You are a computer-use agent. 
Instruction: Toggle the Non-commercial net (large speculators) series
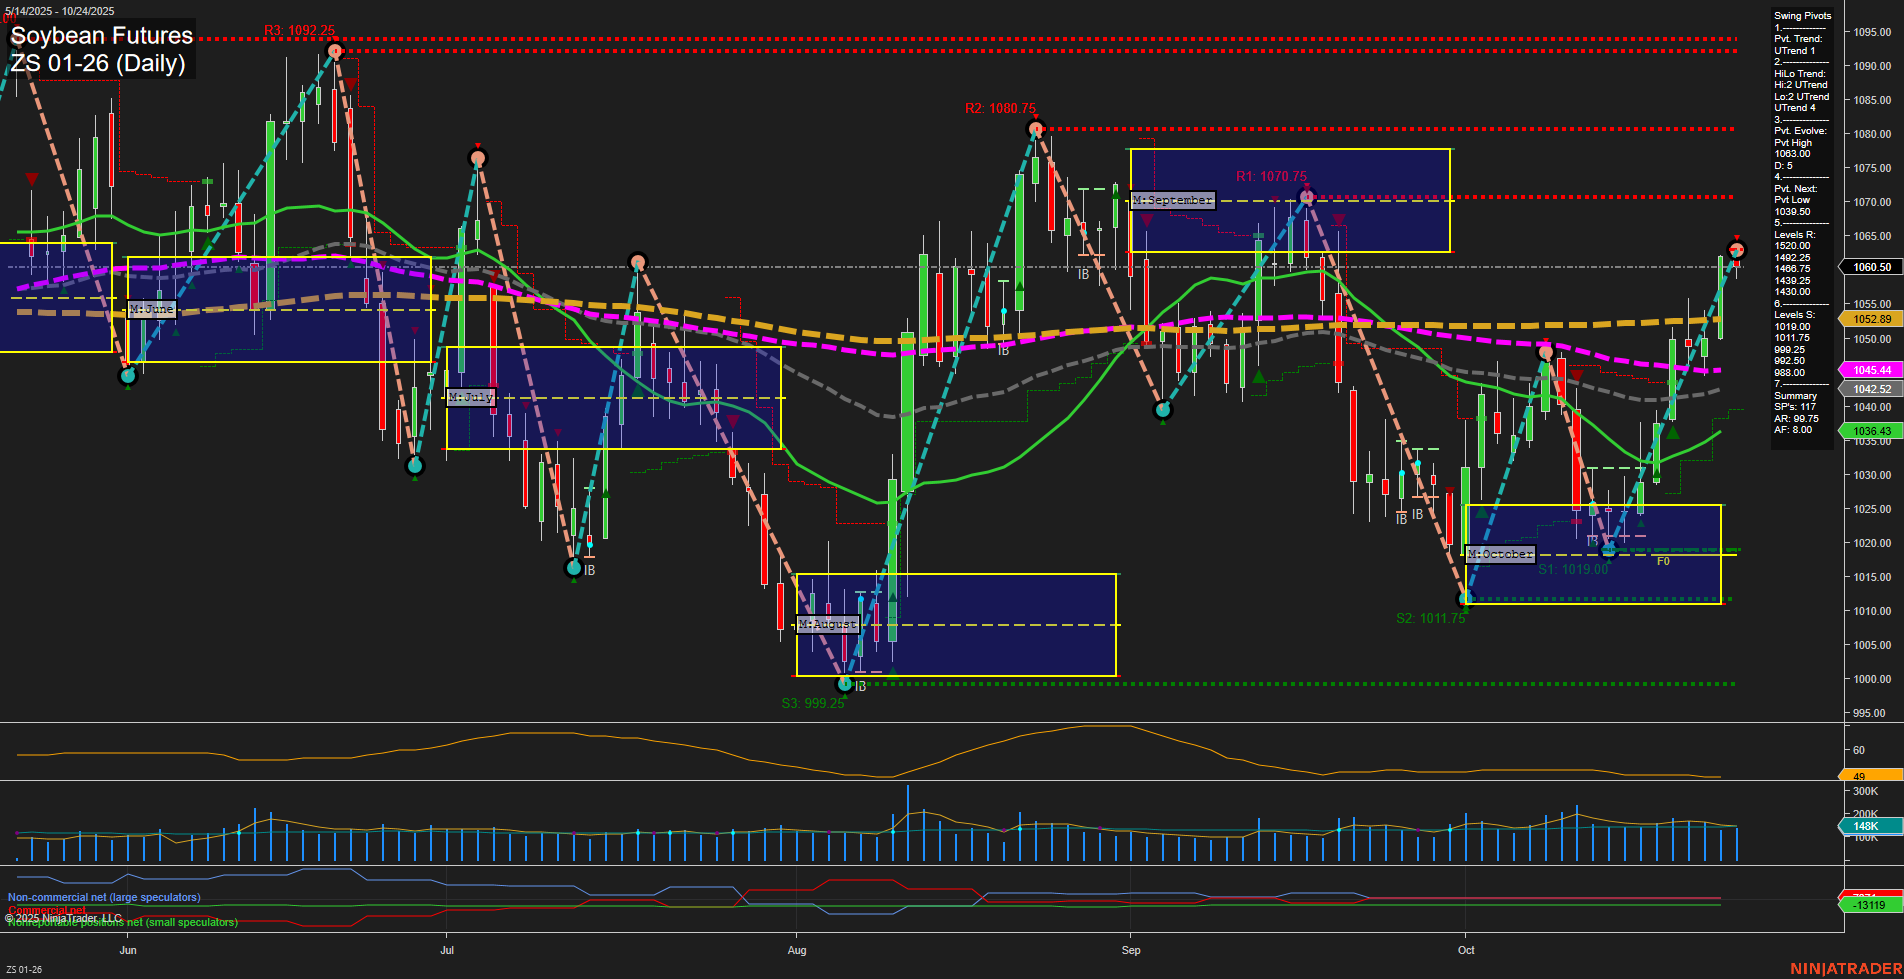(103, 897)
